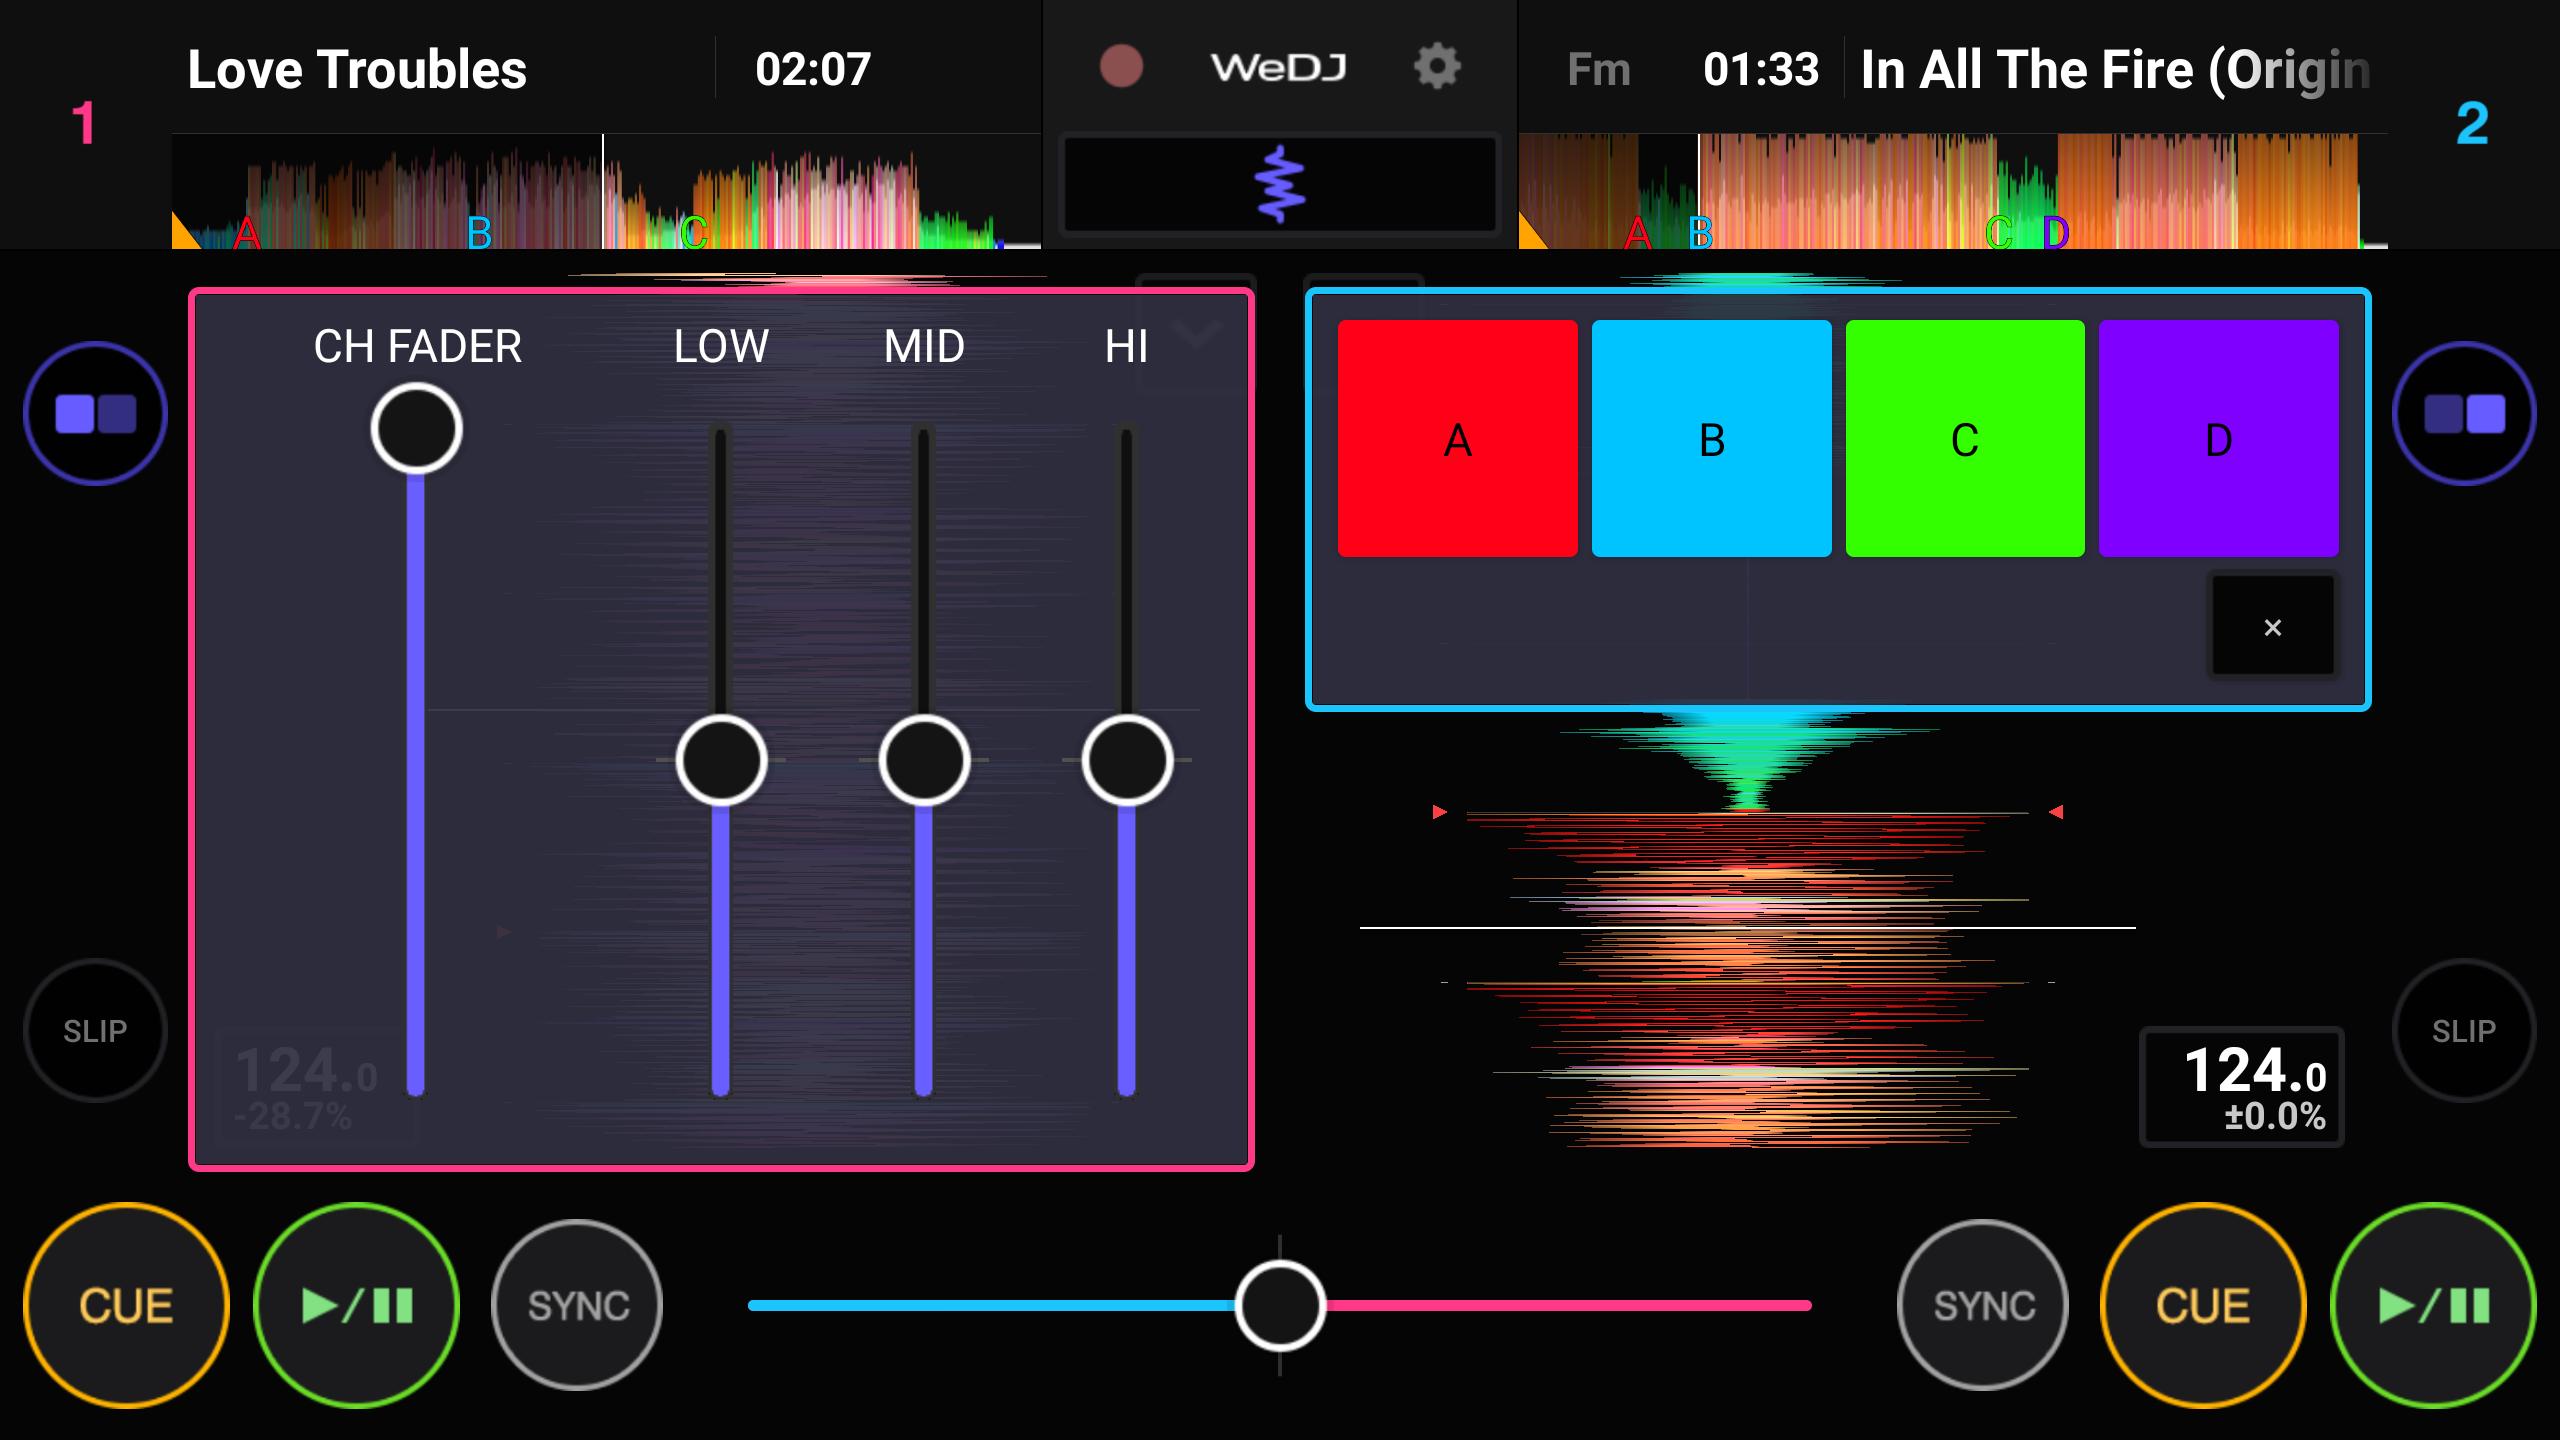Click the CUE button on deck 1
This screenshot has height=1440, width=2560.
pyautogui.click(x=123, y=1305)
